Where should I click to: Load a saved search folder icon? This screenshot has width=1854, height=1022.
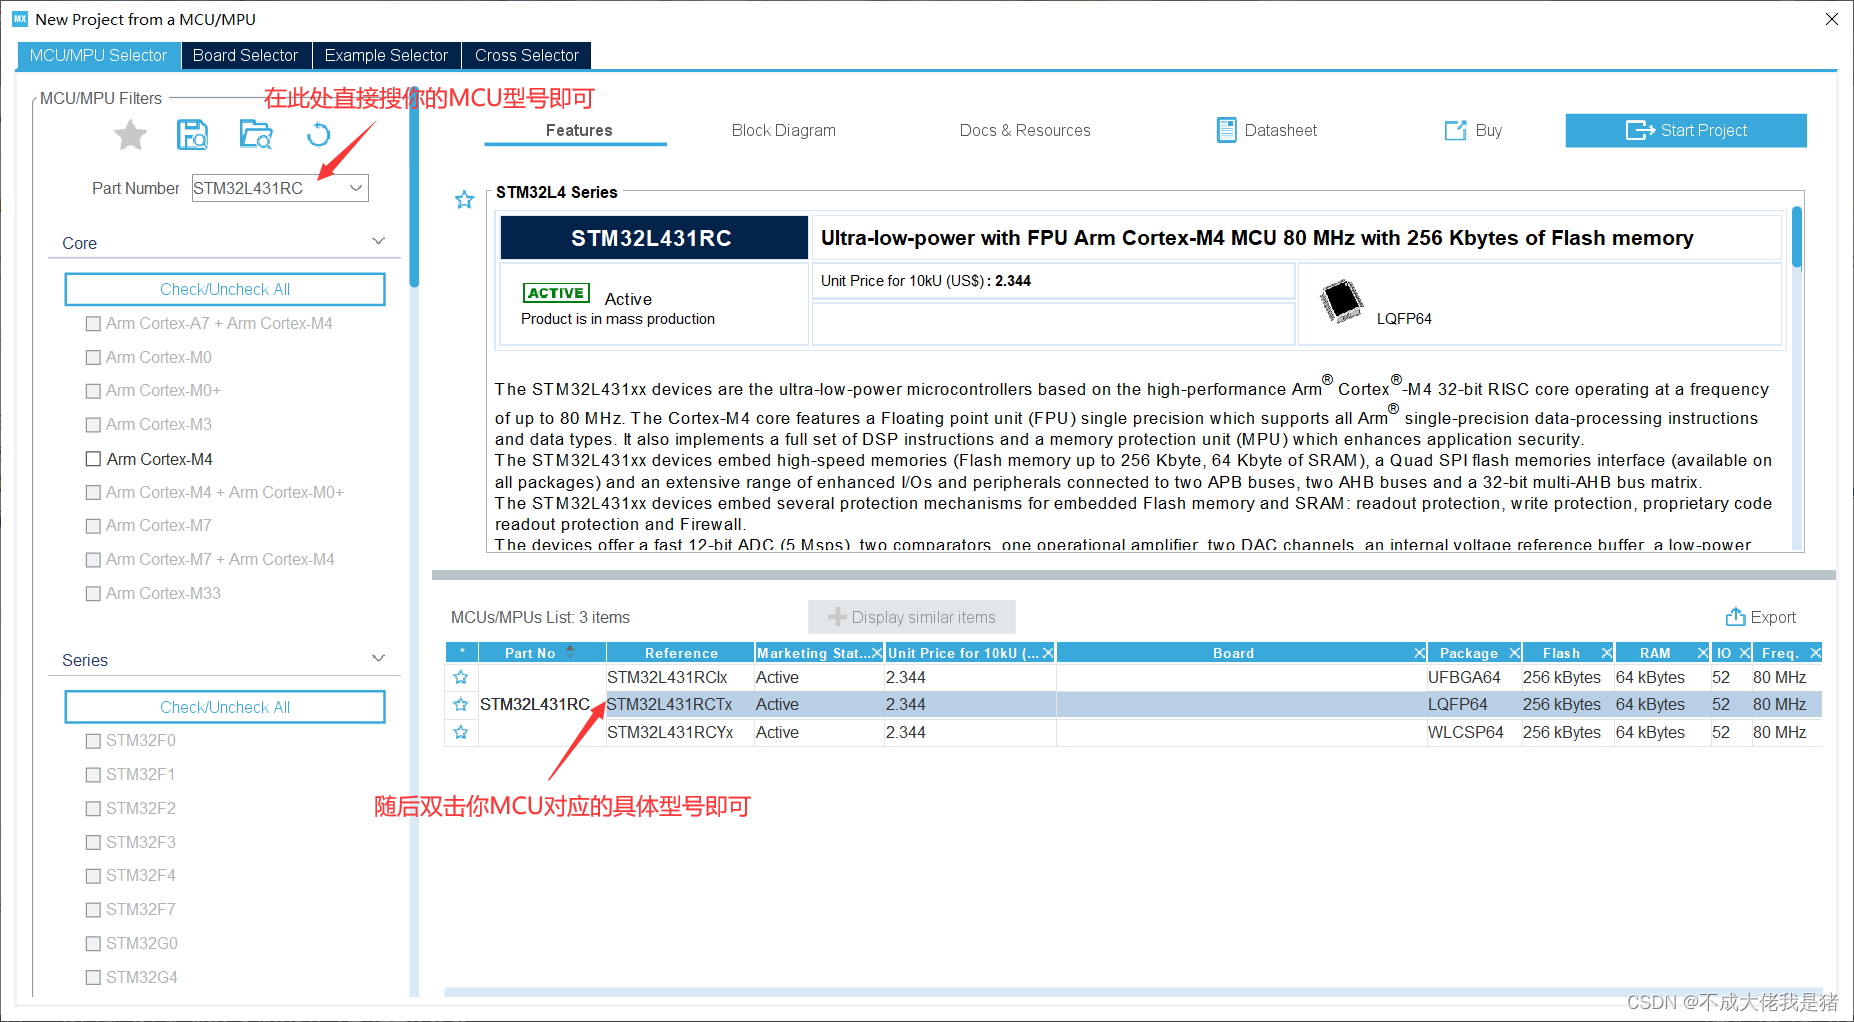click(256, 134)
